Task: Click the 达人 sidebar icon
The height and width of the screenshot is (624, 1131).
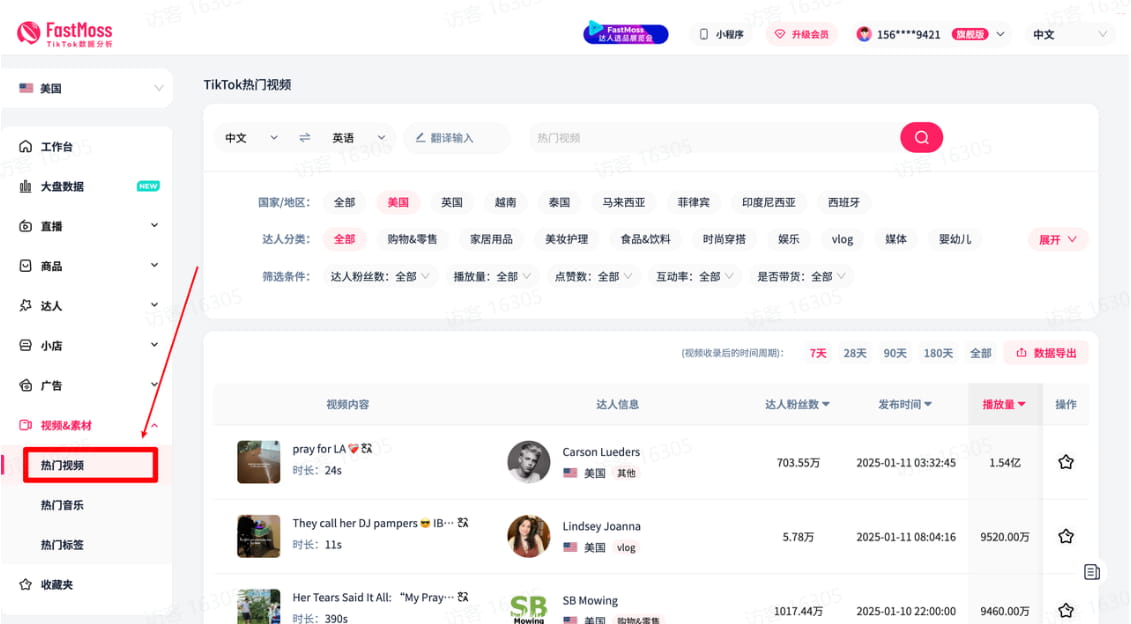Action: pyautogui.click(x=25, y=305)
